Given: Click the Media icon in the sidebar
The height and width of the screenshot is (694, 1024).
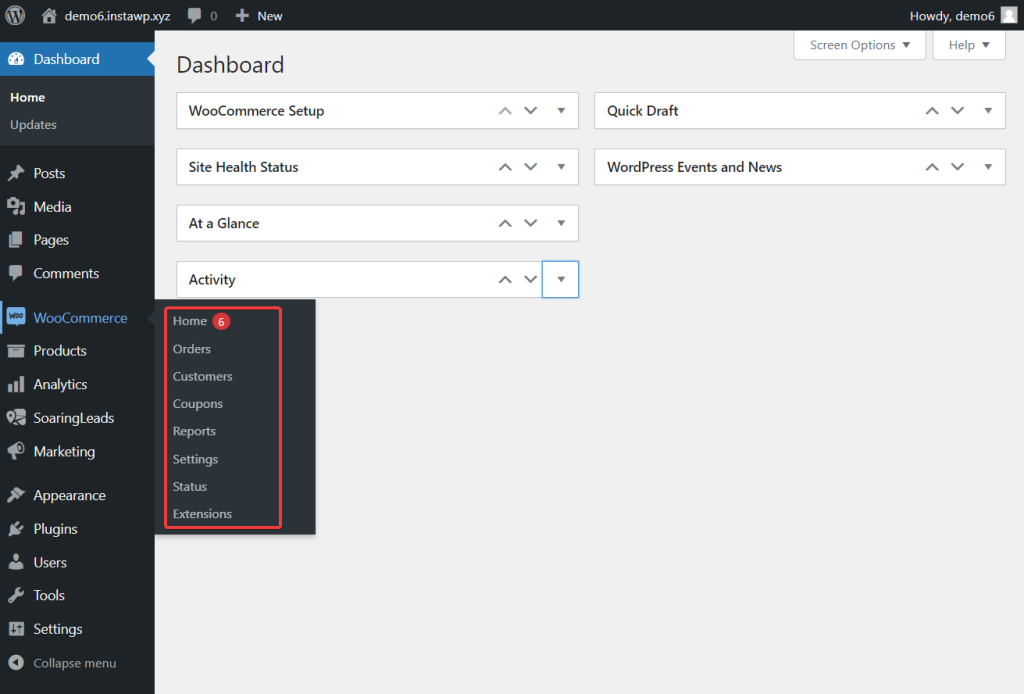Looking at the screenshot, I should click(16, 206).
